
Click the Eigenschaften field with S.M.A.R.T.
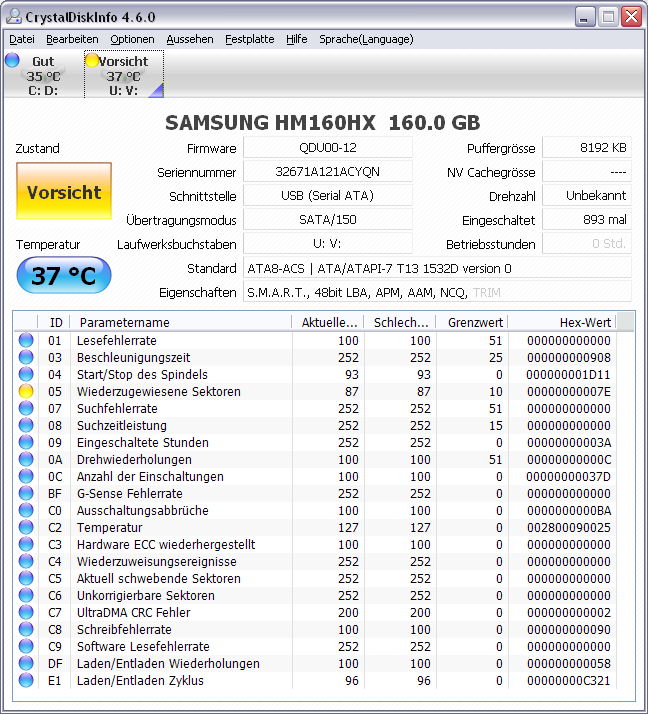438,292
